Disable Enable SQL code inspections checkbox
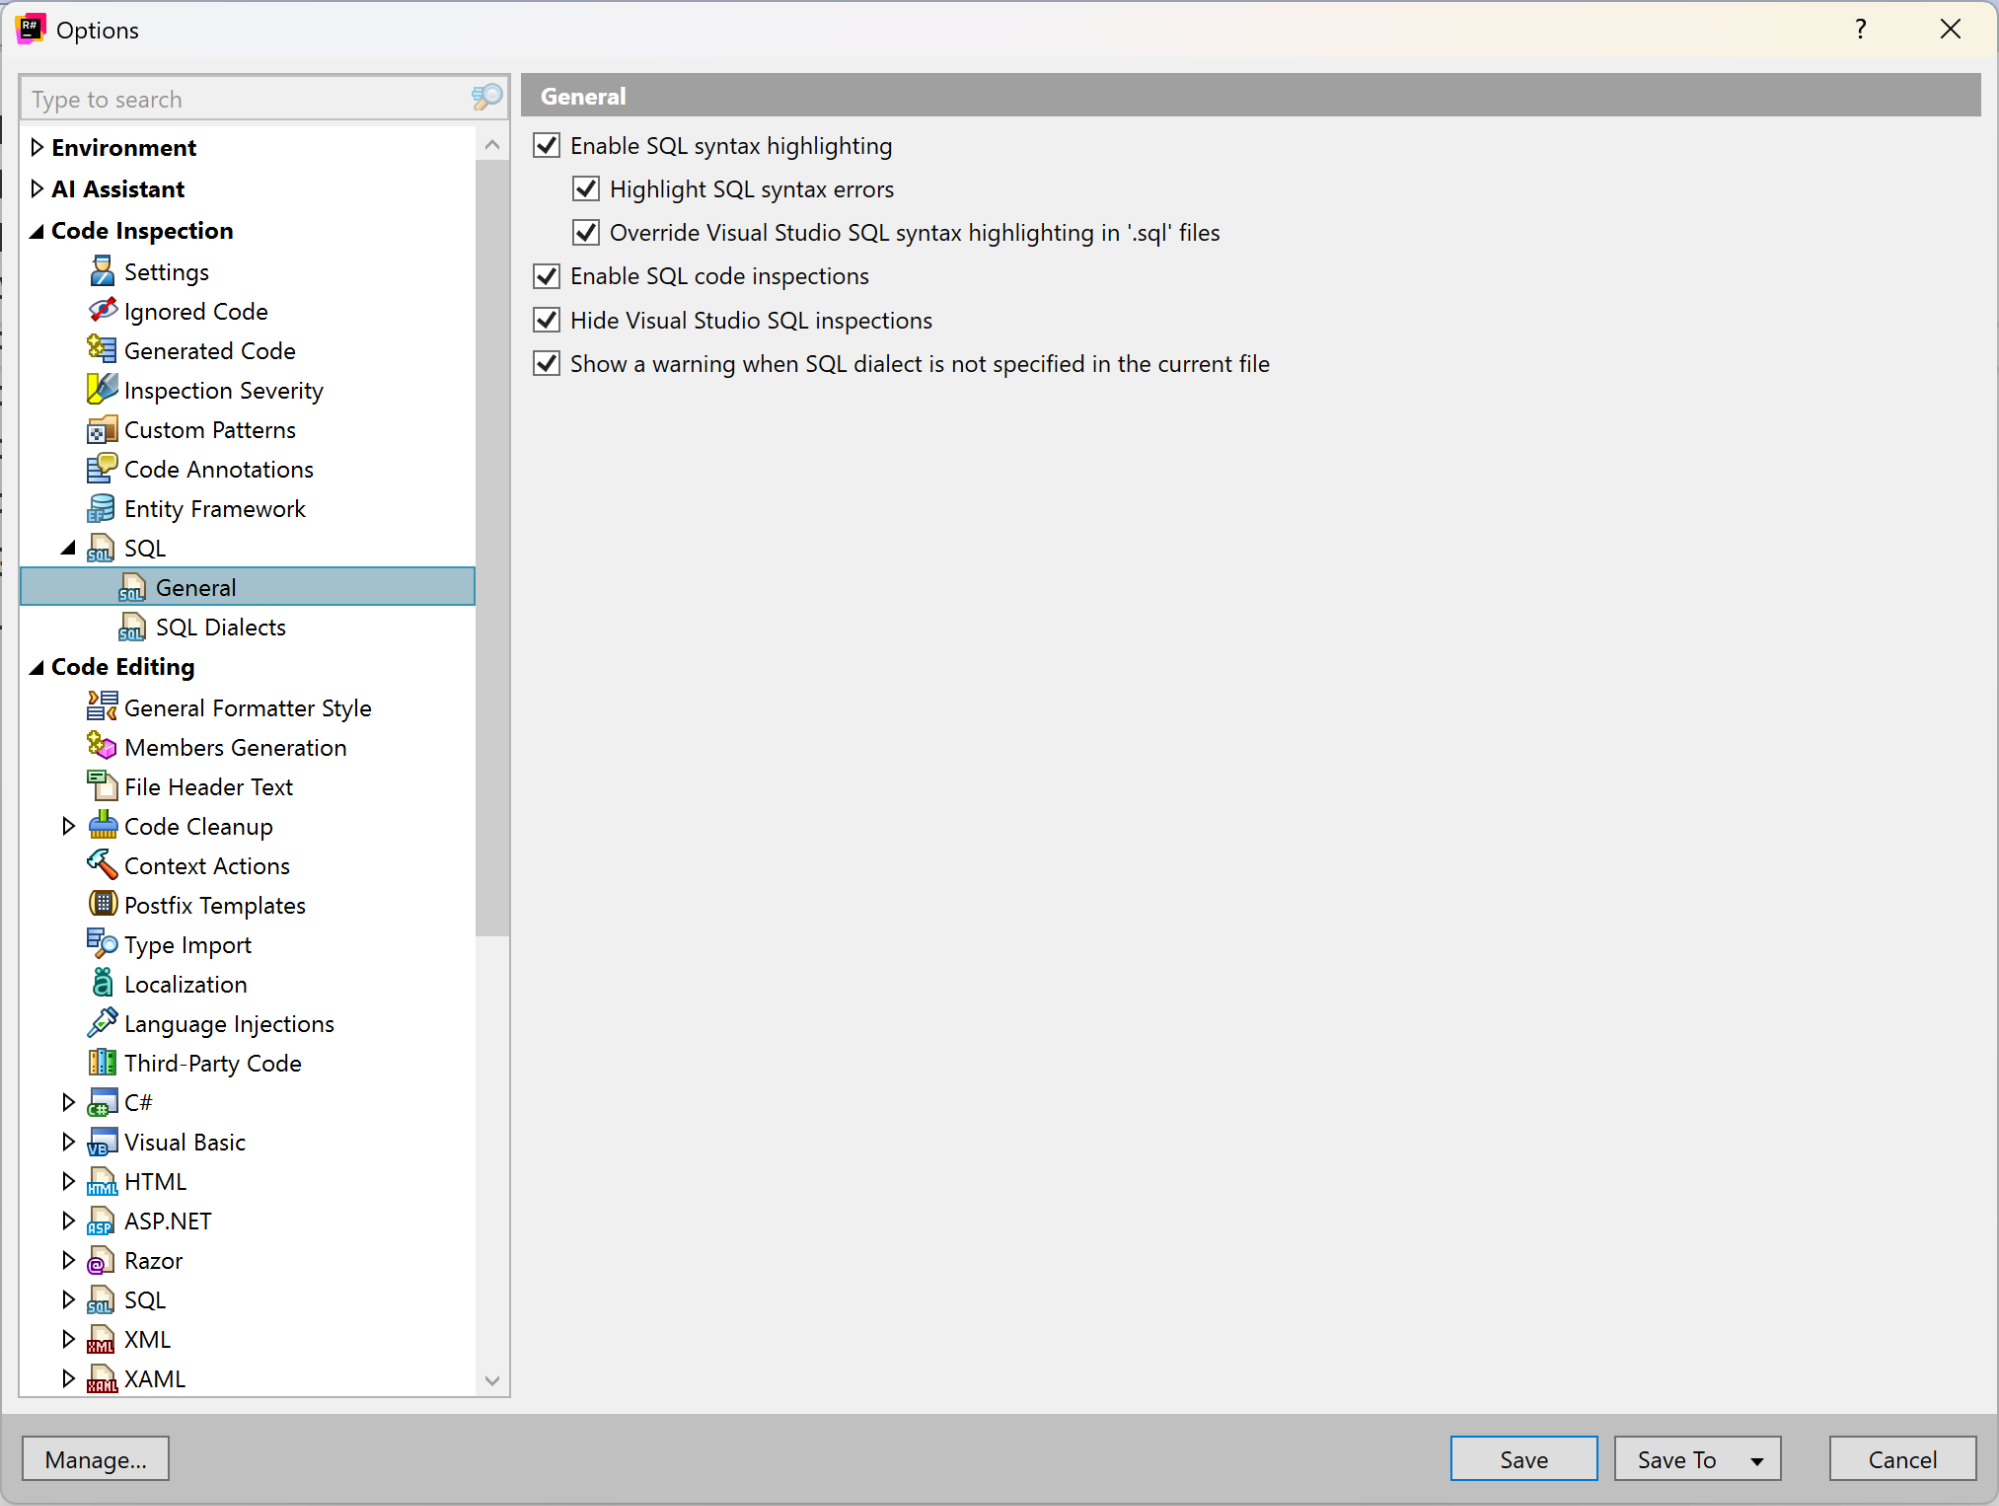 pyautogui.click(x=547, y=276)
